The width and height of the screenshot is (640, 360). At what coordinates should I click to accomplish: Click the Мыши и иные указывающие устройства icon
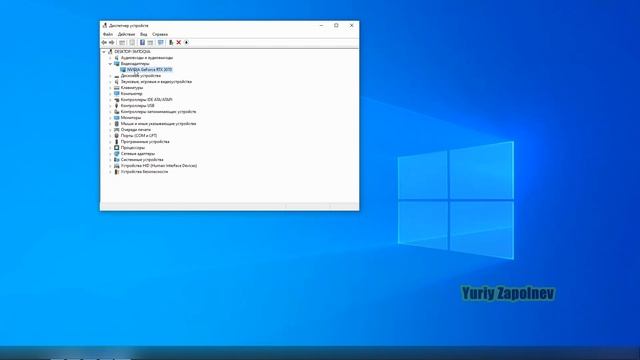(x=117, y=124)
